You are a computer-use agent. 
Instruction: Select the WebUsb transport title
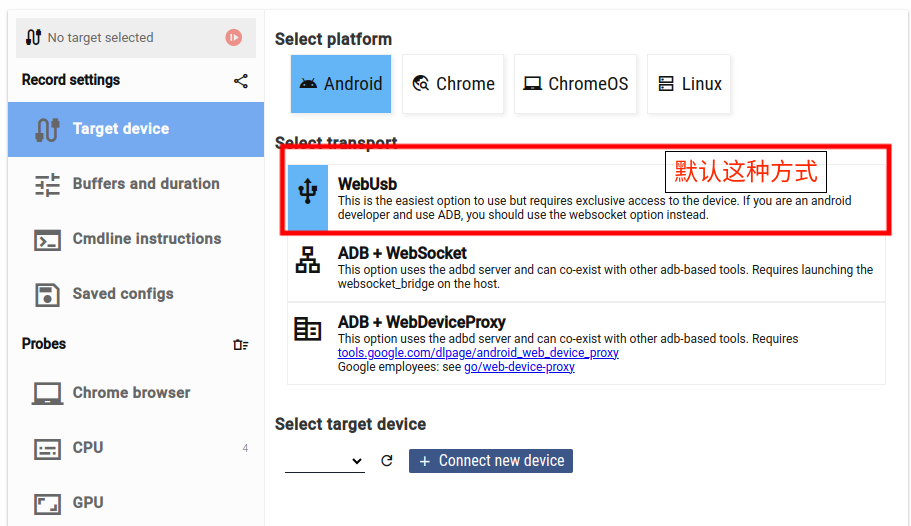point(368,184)
